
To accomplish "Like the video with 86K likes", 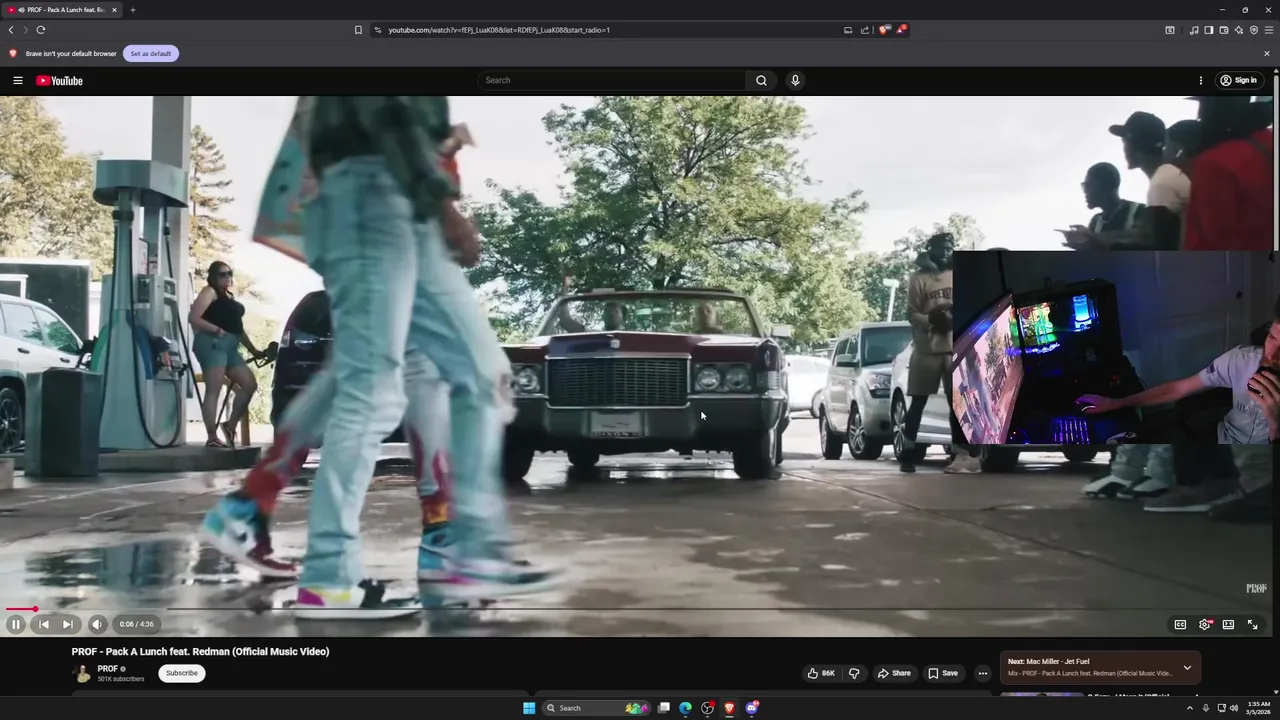I will (822, 673).
